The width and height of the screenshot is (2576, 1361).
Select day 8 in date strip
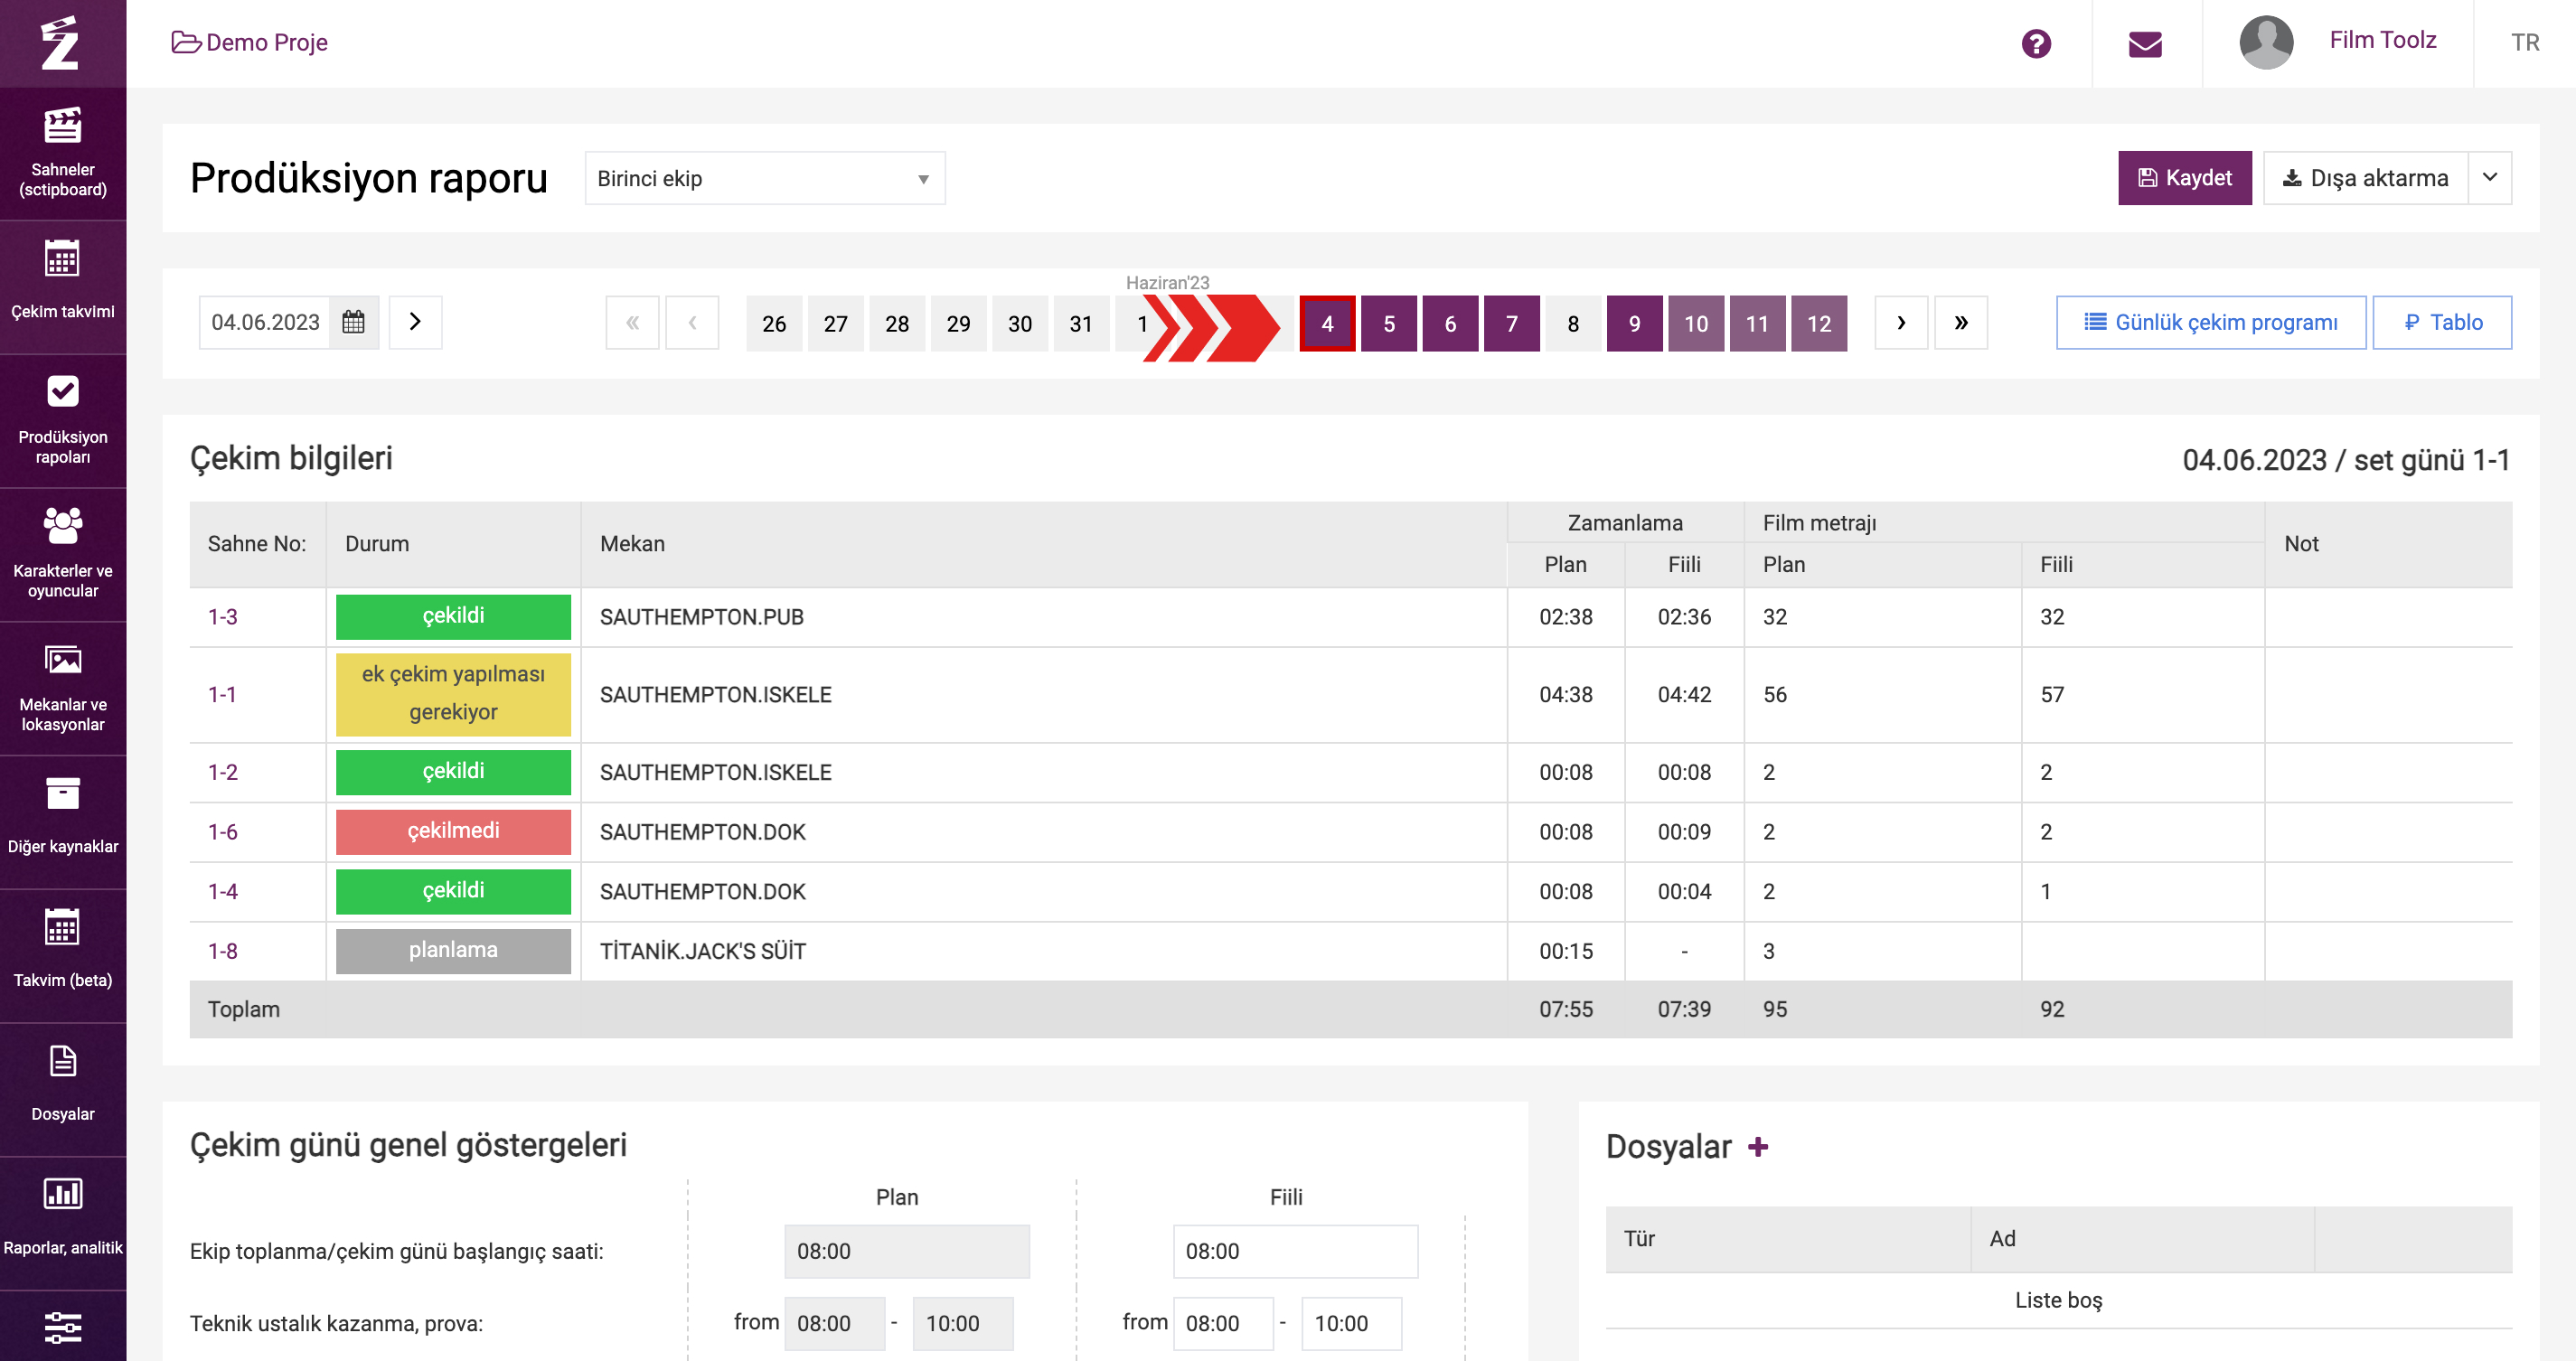click(1573, 323)
